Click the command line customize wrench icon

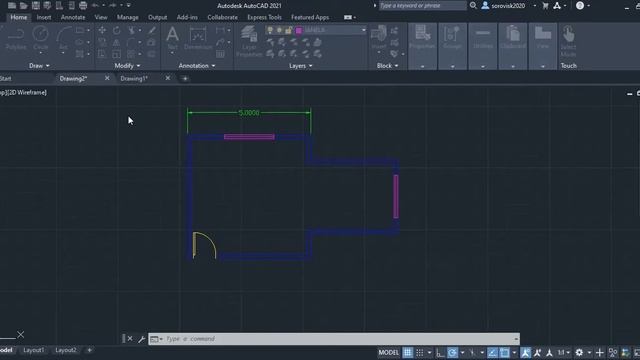coord(141,339)
